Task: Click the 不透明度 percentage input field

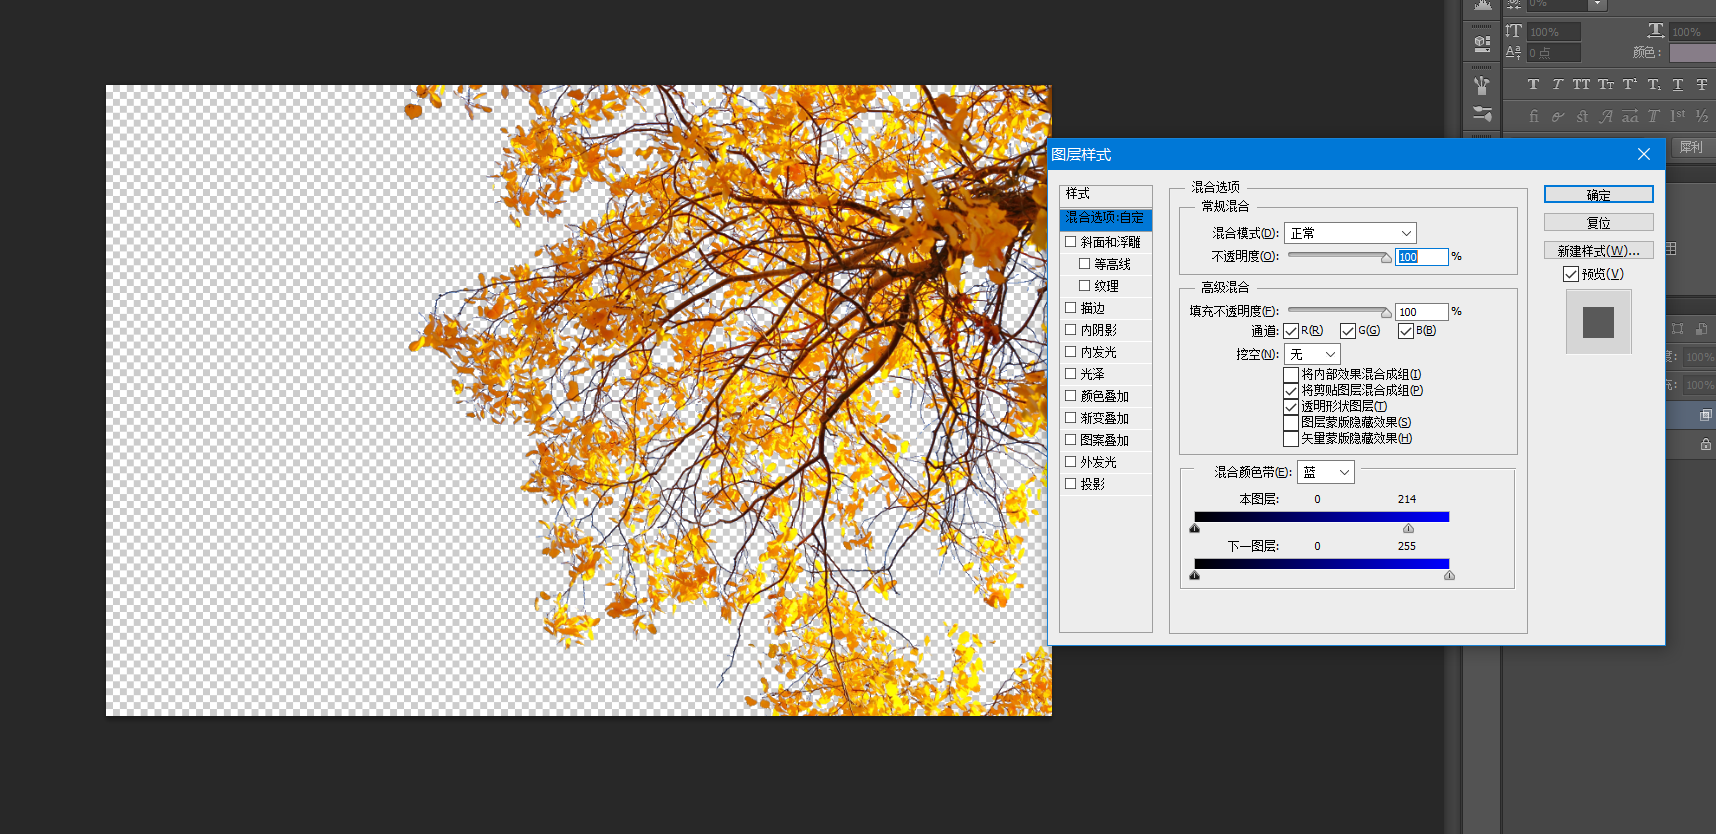Action: coord(1421,257)
